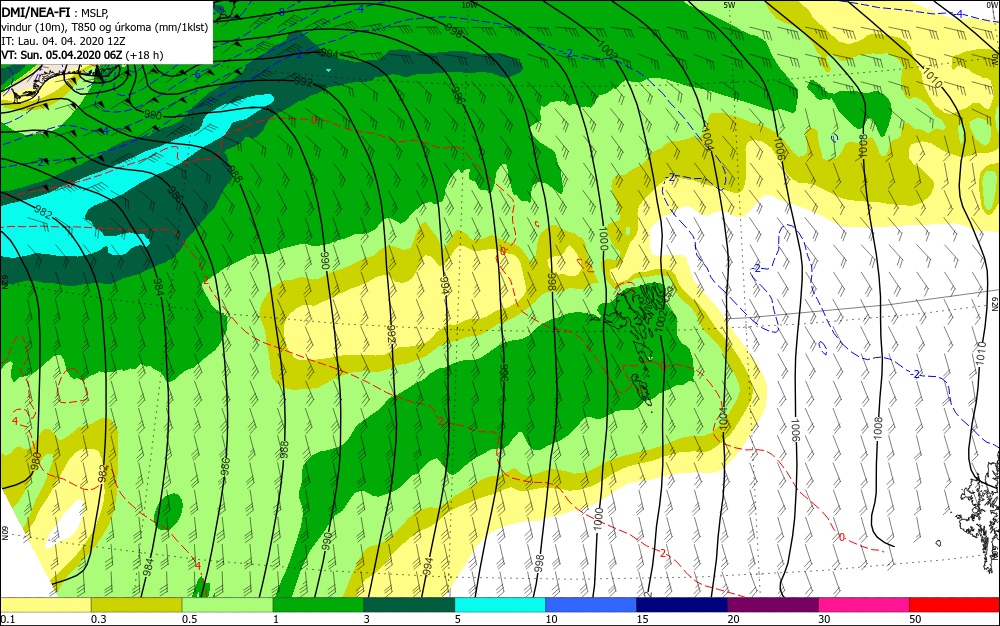
Task: Pick the blue 10–15 legend swatch
Action: pos(591,605)
